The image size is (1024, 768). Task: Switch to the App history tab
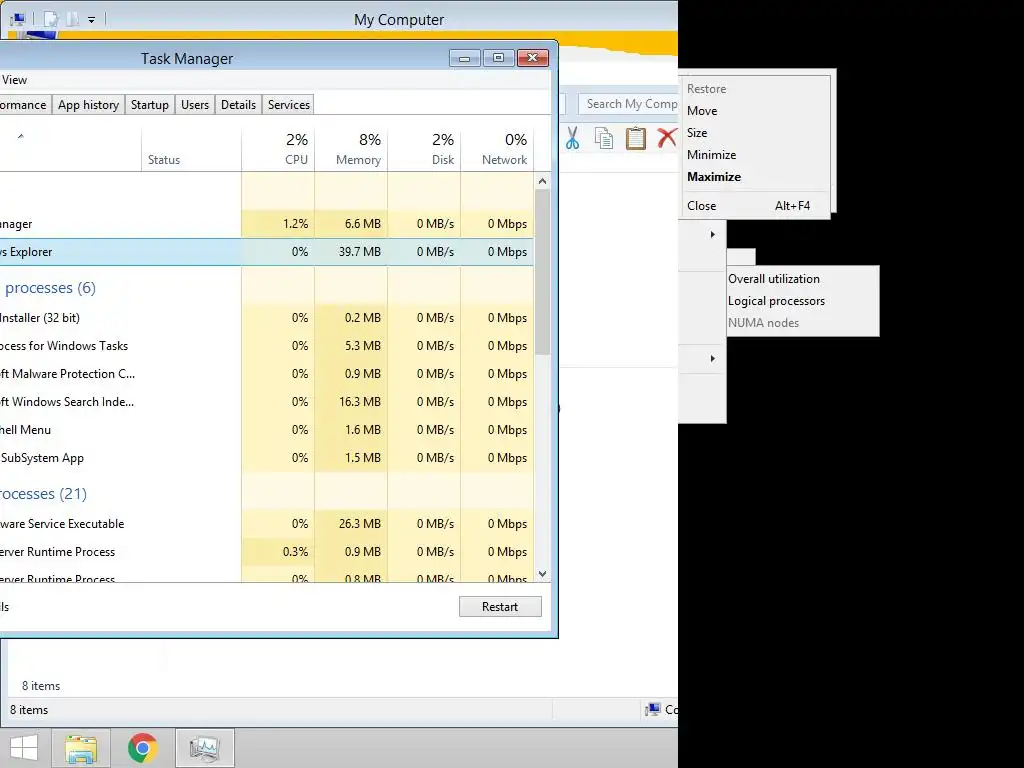click(88, 104)
